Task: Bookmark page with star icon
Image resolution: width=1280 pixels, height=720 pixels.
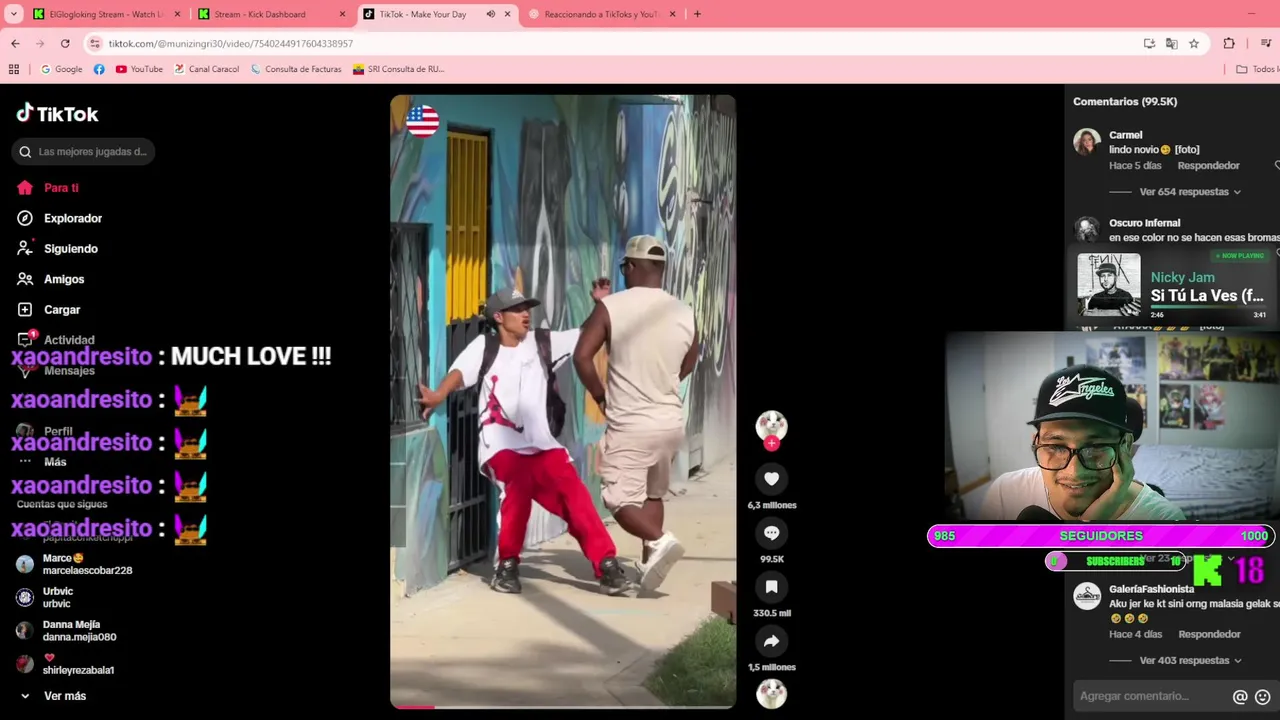Action: (x=1194, y=44)
